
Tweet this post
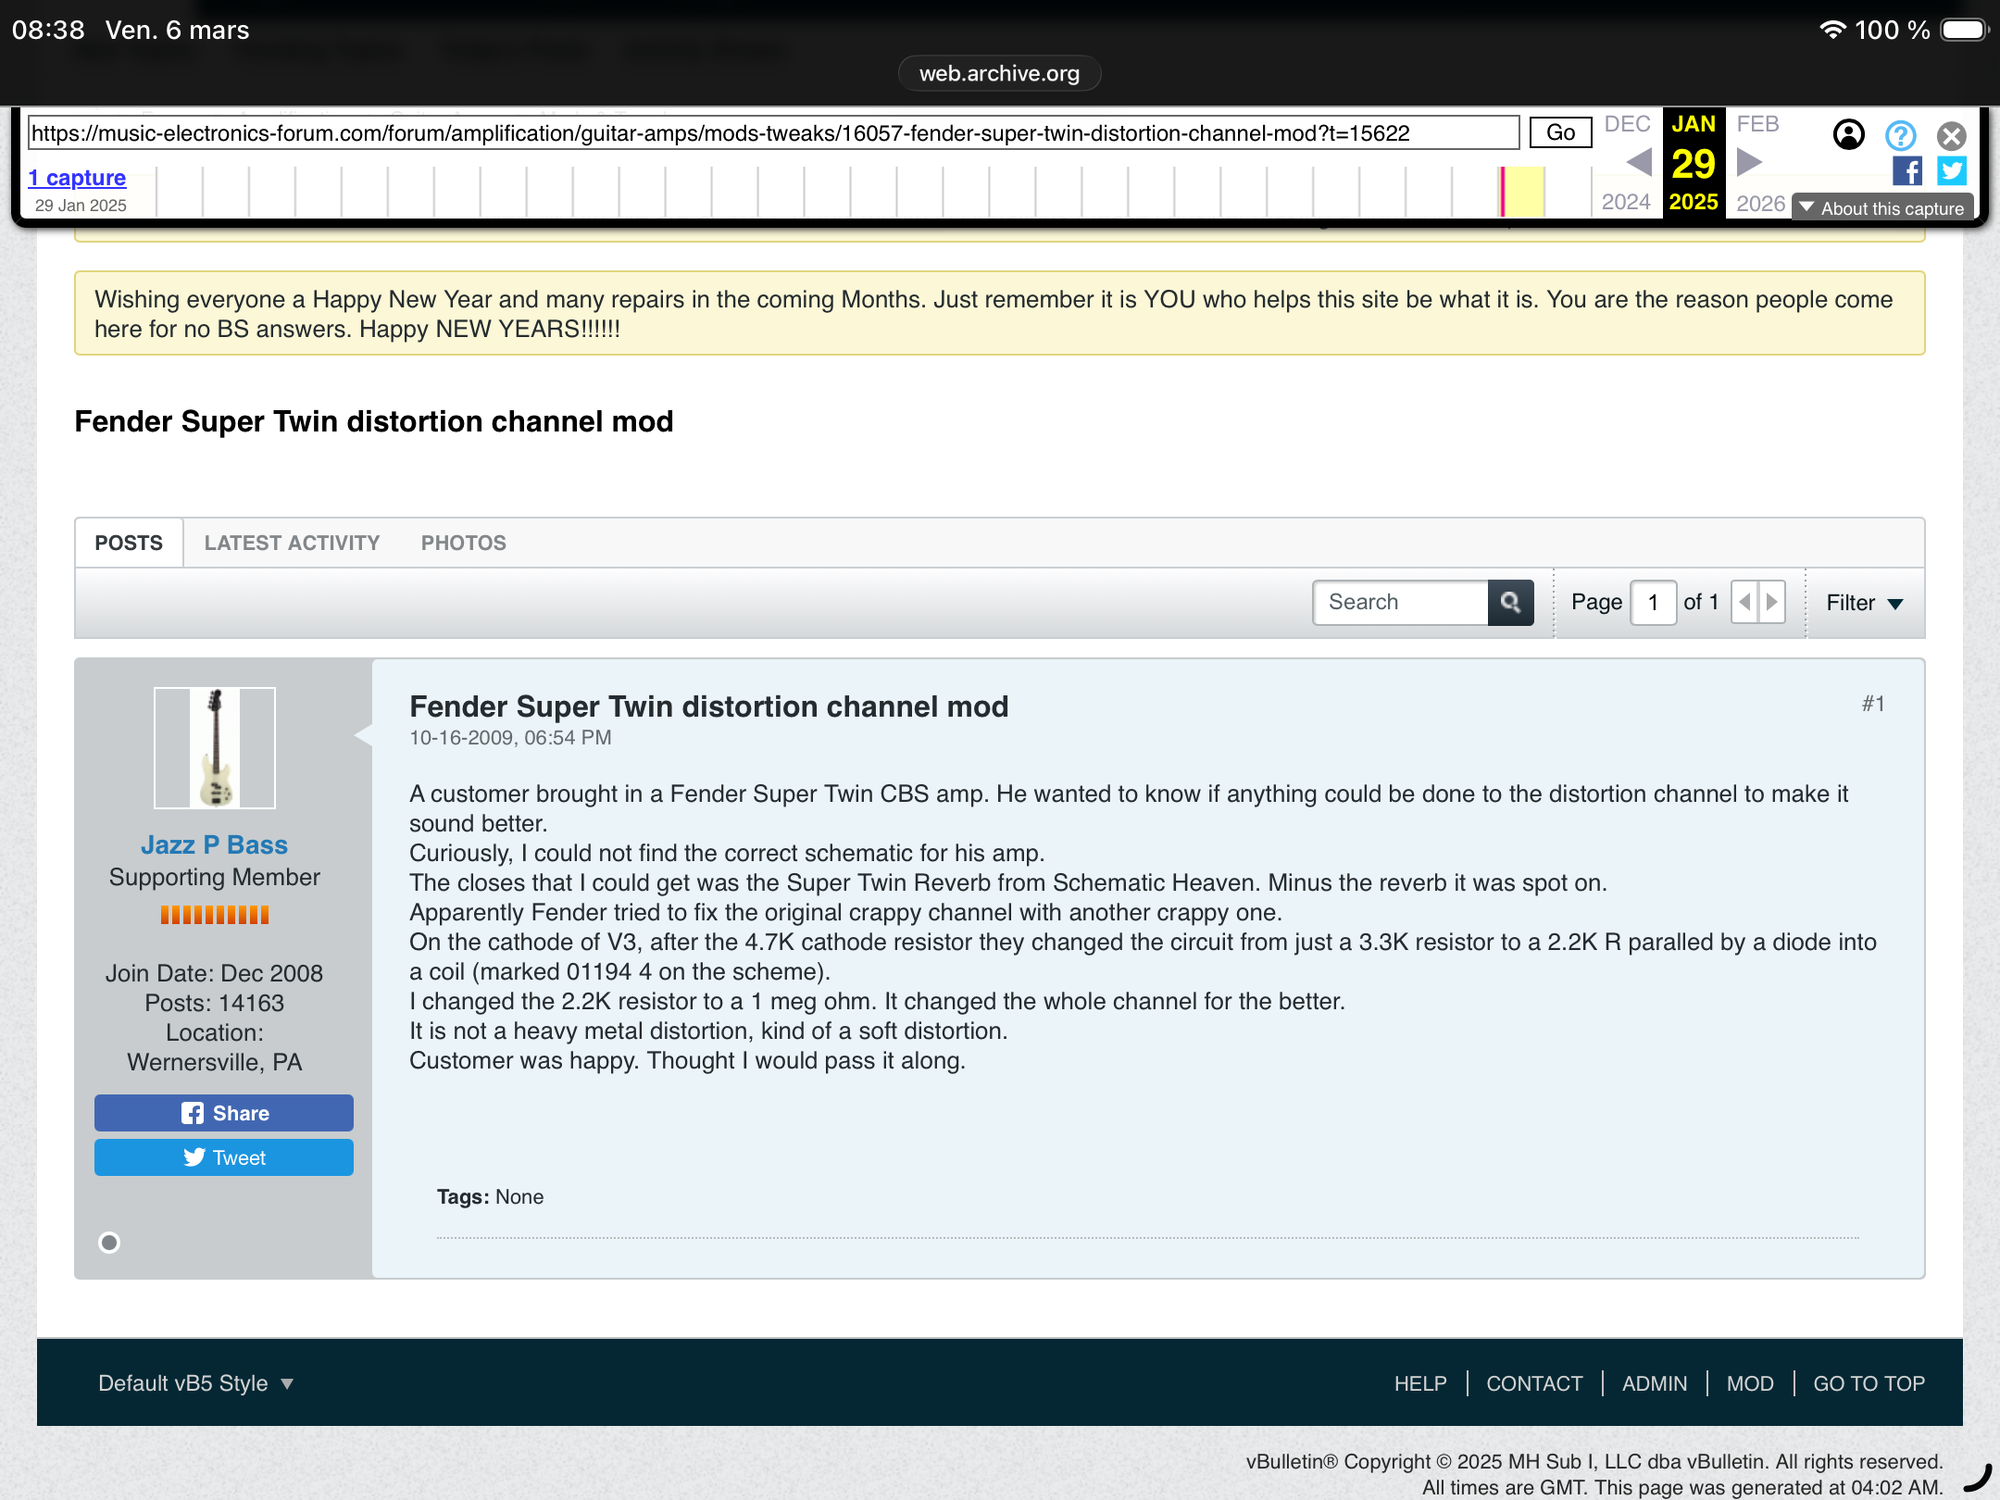[224, 1157]
